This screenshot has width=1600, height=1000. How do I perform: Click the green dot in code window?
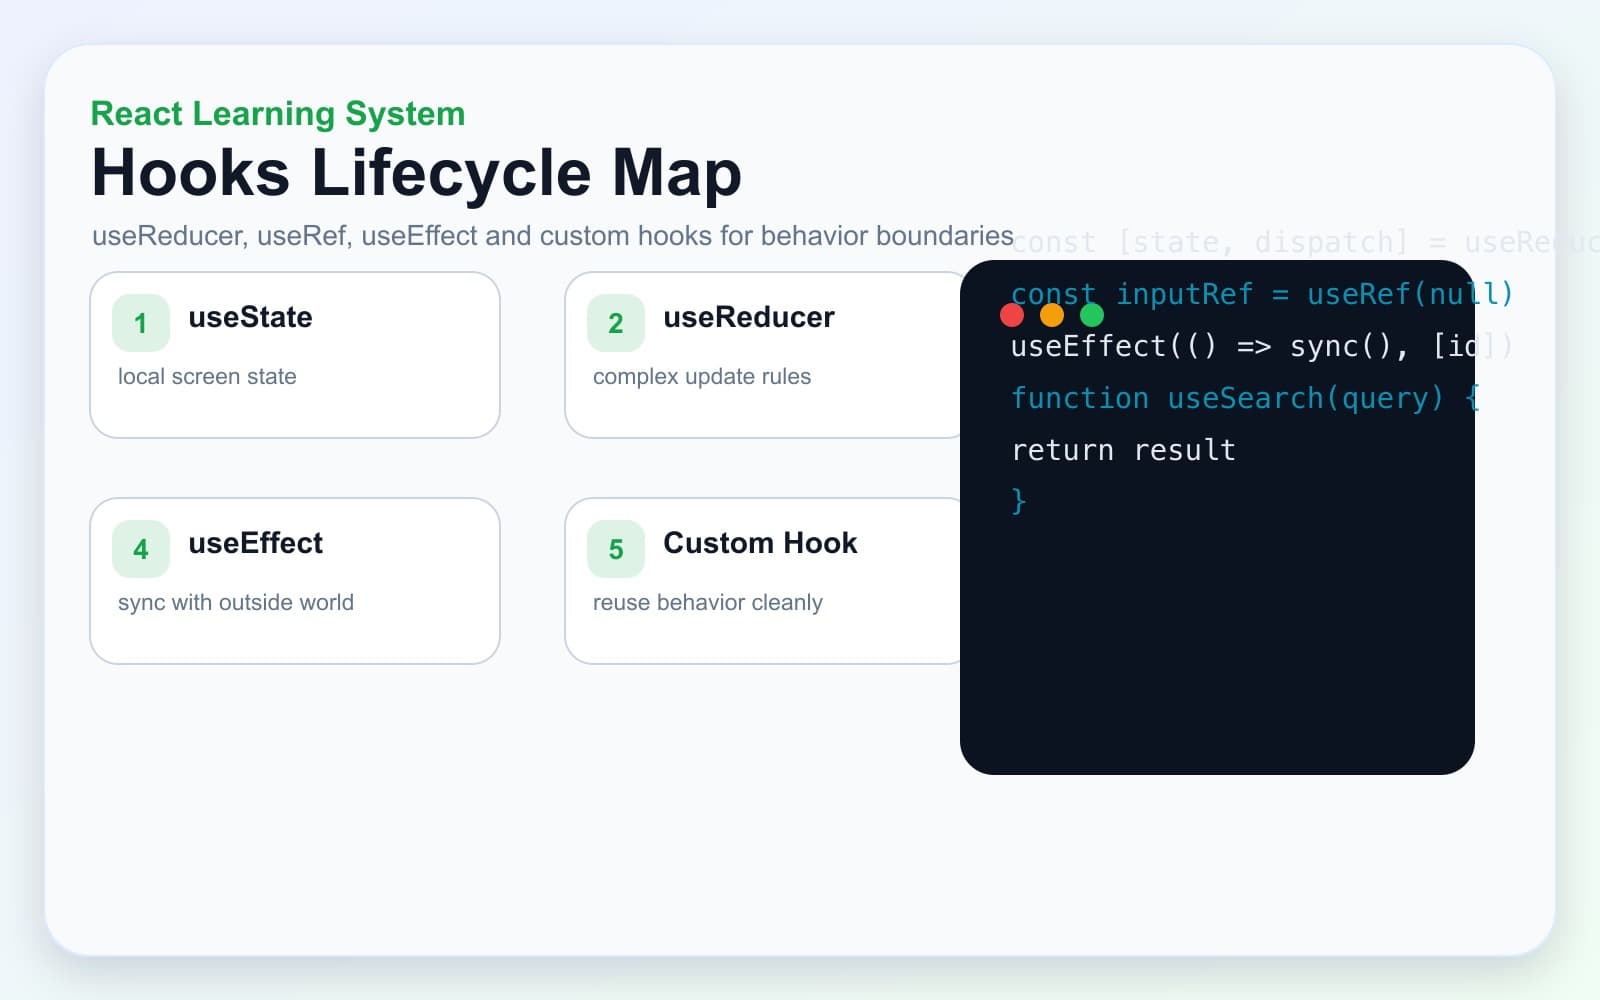click(1092, 315)
